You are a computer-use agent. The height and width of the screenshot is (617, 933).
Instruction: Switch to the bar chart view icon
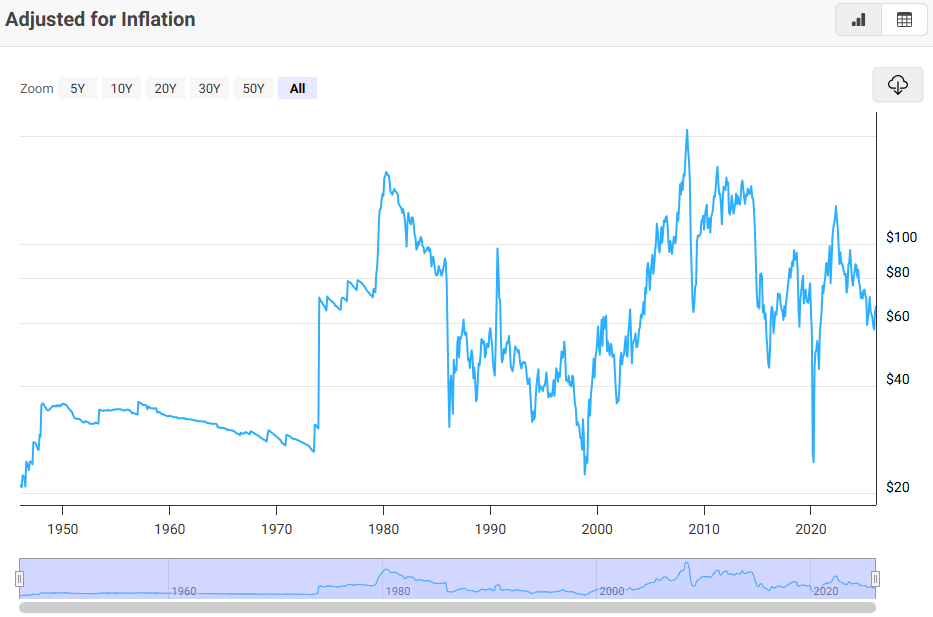coord(858,20)
